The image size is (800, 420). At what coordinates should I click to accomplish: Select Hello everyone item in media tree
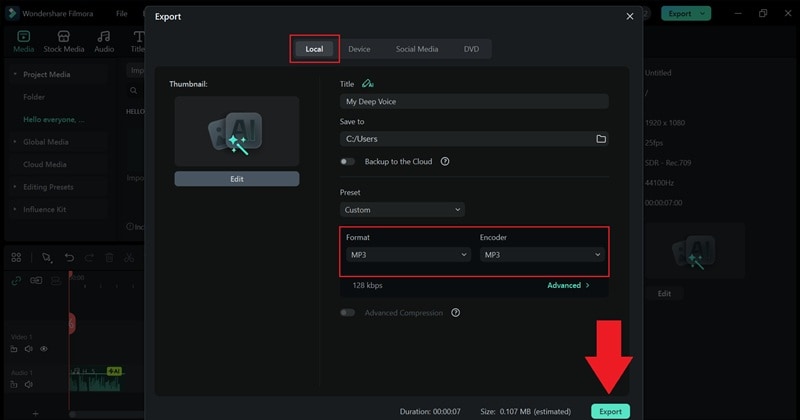pyautogui.click(x=54, y=119)
